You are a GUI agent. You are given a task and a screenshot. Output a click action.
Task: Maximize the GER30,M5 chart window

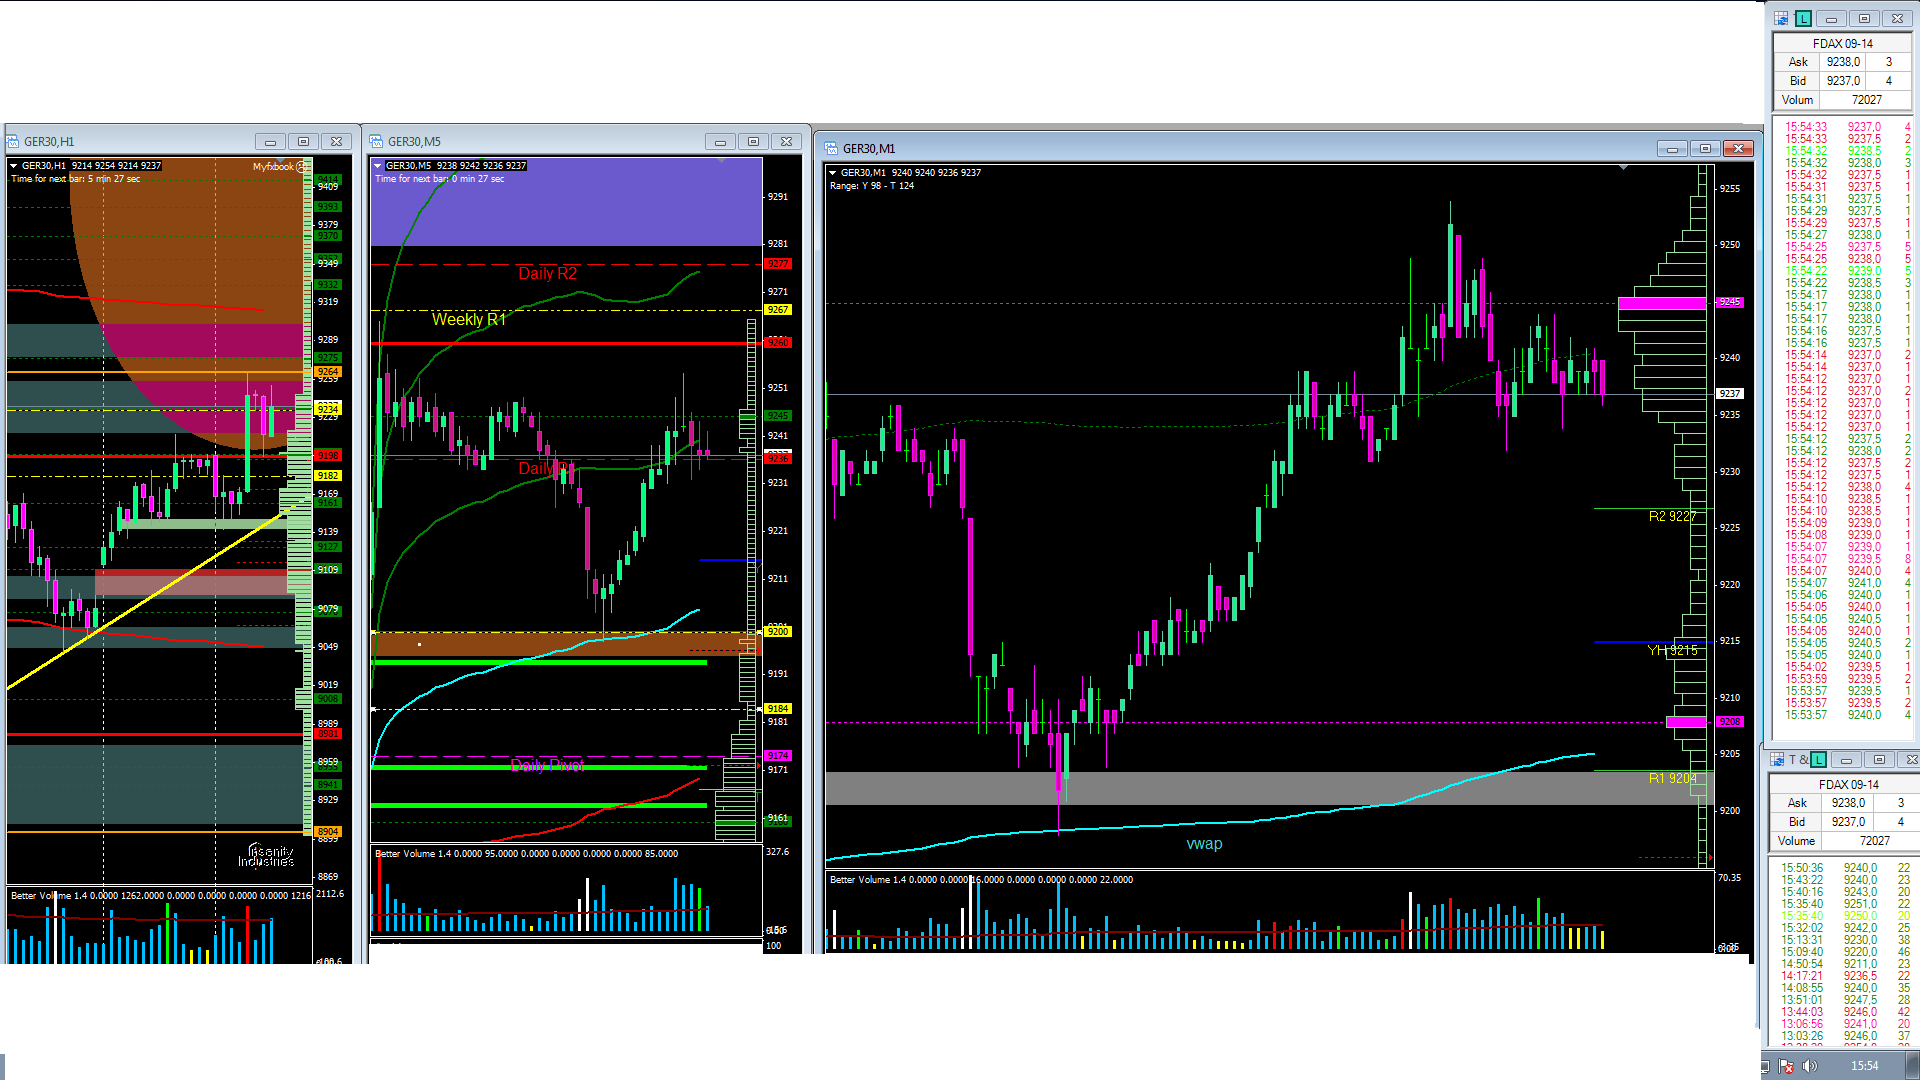coord(753,142)
